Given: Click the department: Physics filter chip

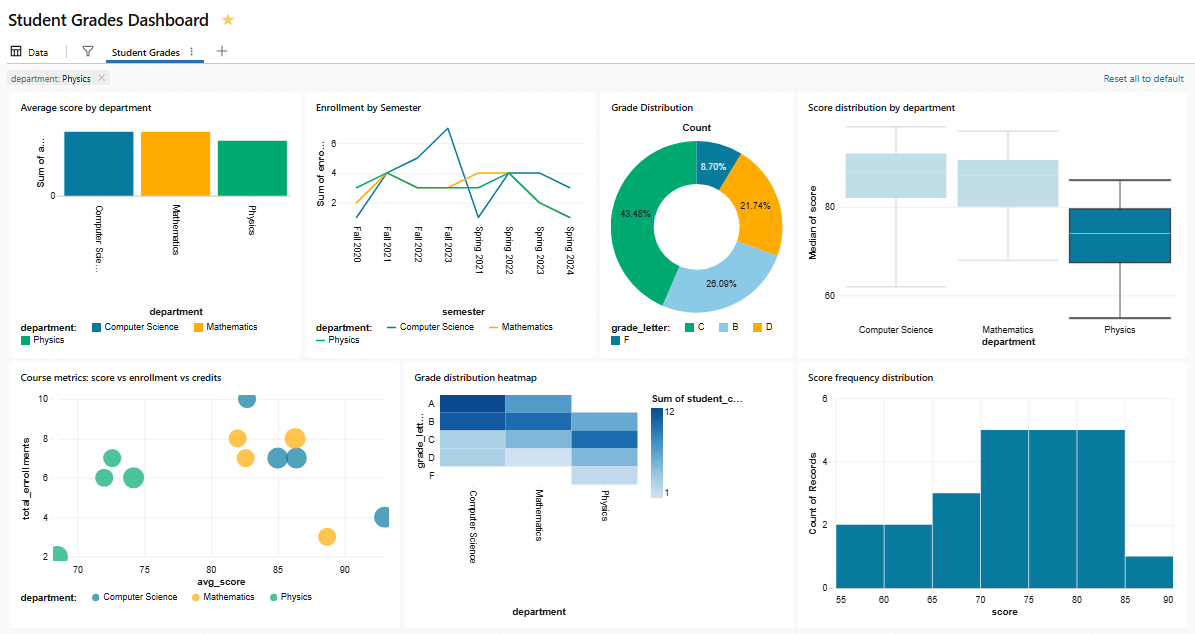Looking at the screenshot, I should (x=59, y=78).
